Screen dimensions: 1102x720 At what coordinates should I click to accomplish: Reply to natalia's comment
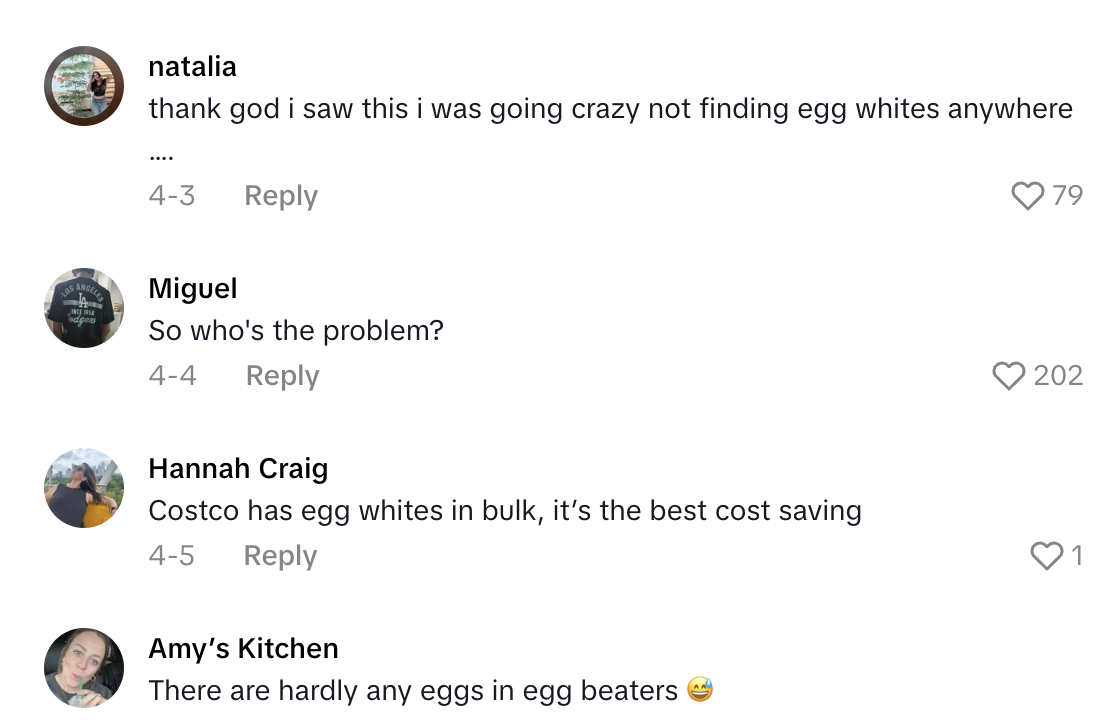[x=280, y=195]
